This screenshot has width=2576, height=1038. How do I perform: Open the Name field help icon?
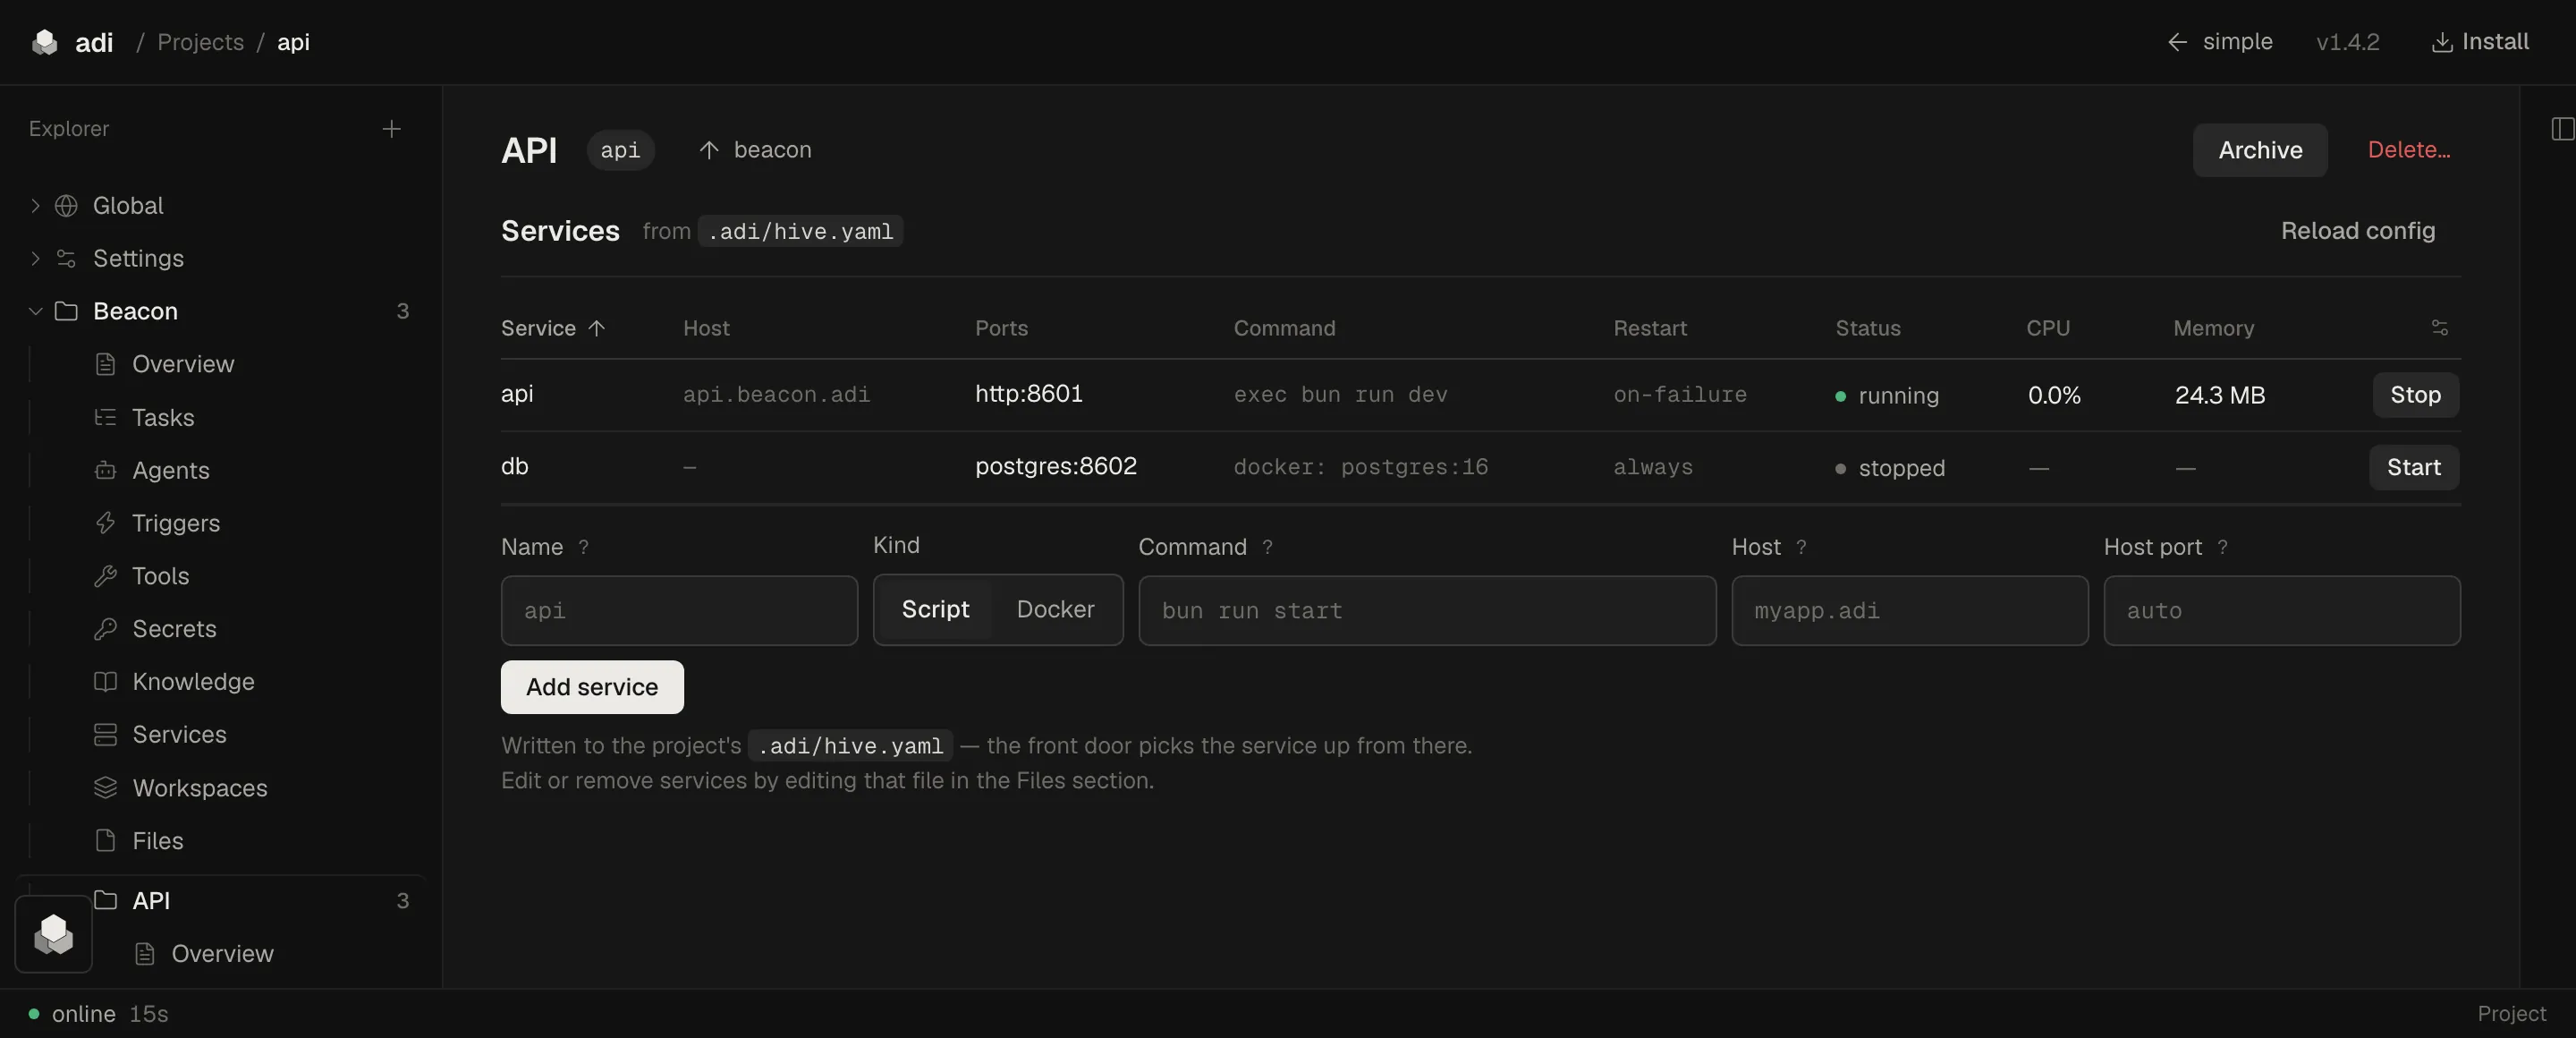583,547
